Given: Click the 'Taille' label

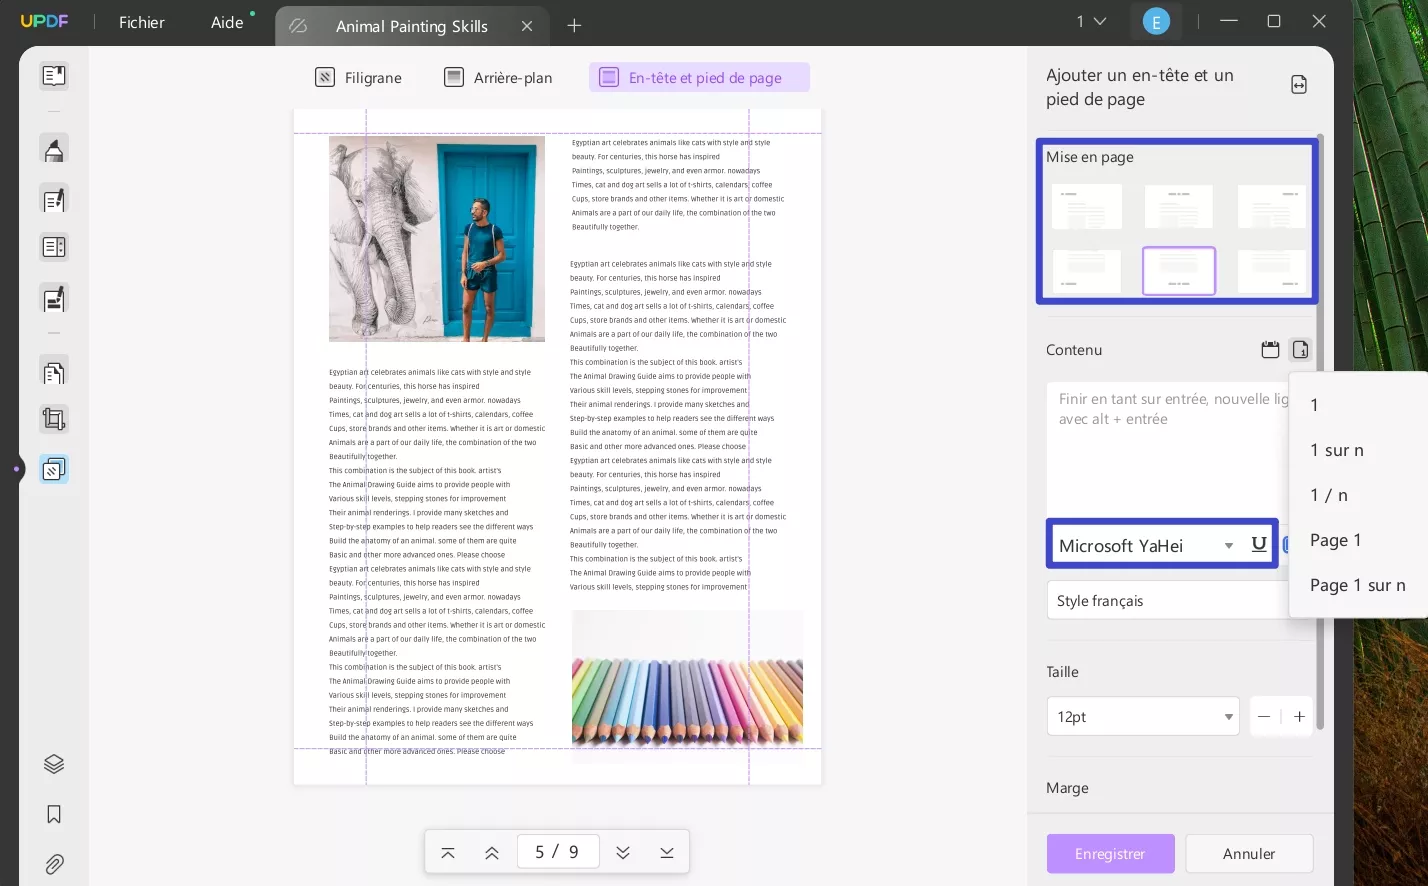Looking at the screenshot, I should pyautogui.click(x=1062, y=672).
